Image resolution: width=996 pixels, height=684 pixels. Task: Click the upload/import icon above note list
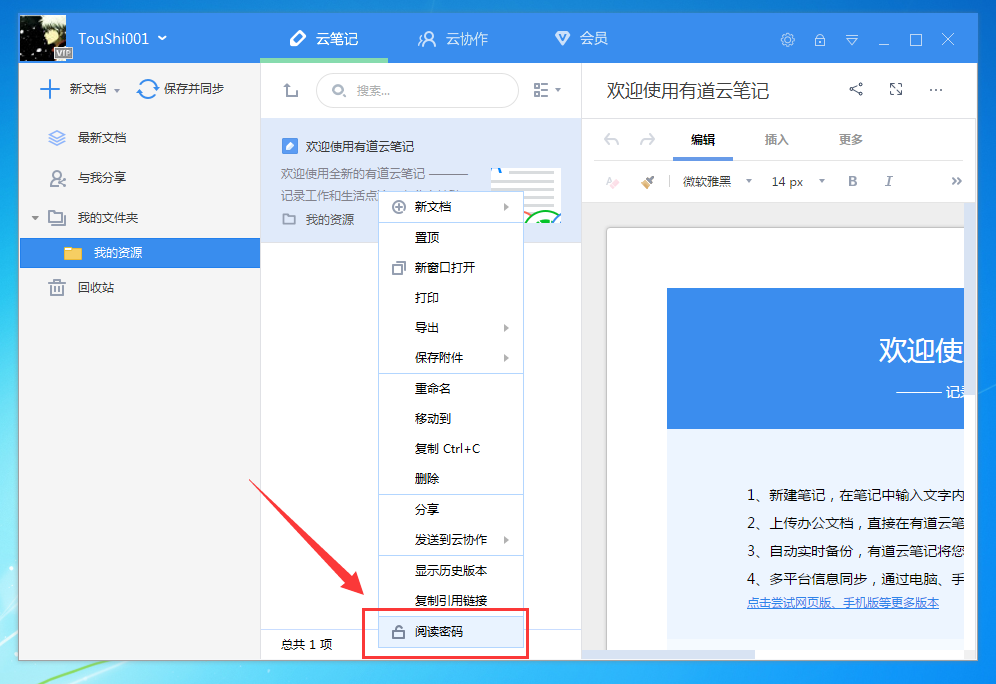(290, 90)
